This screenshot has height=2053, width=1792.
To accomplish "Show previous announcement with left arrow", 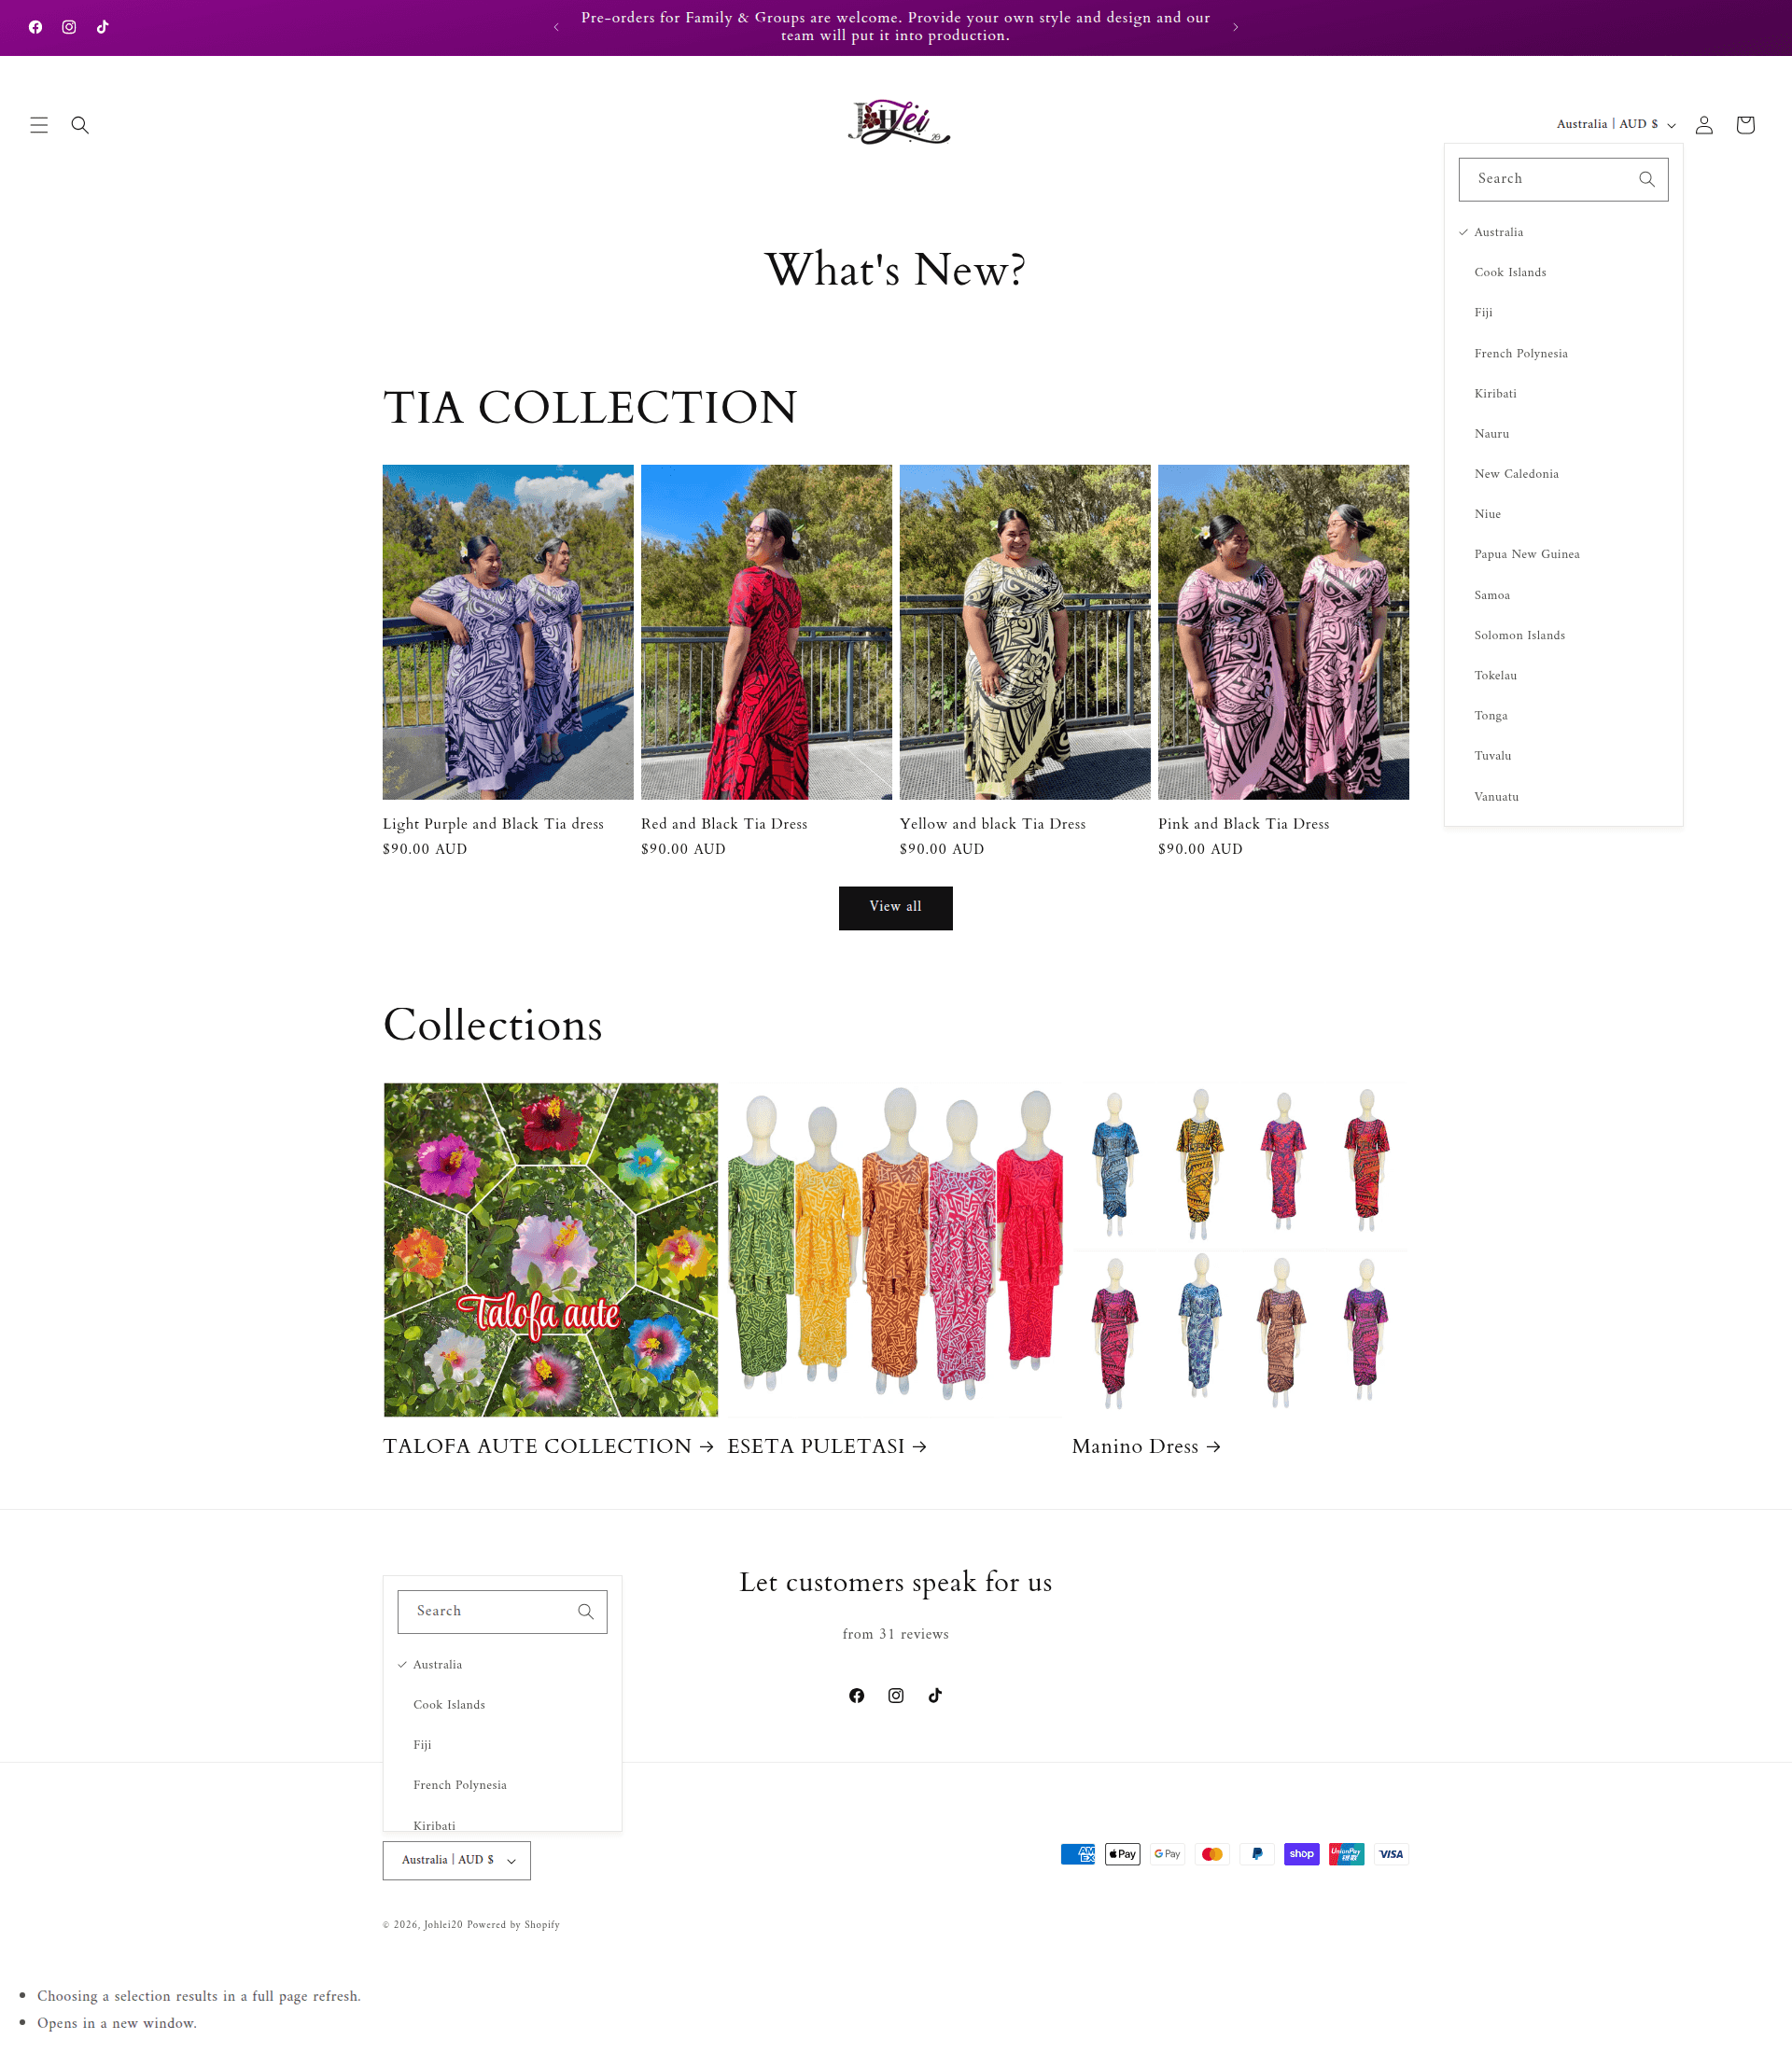I will point(556,27).
